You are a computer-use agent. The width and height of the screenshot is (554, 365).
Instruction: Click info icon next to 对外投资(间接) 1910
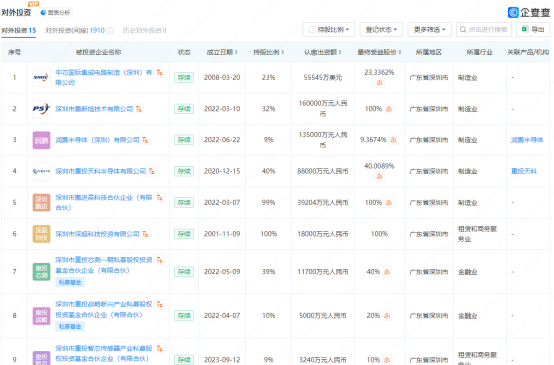click(x=110, y=30)
